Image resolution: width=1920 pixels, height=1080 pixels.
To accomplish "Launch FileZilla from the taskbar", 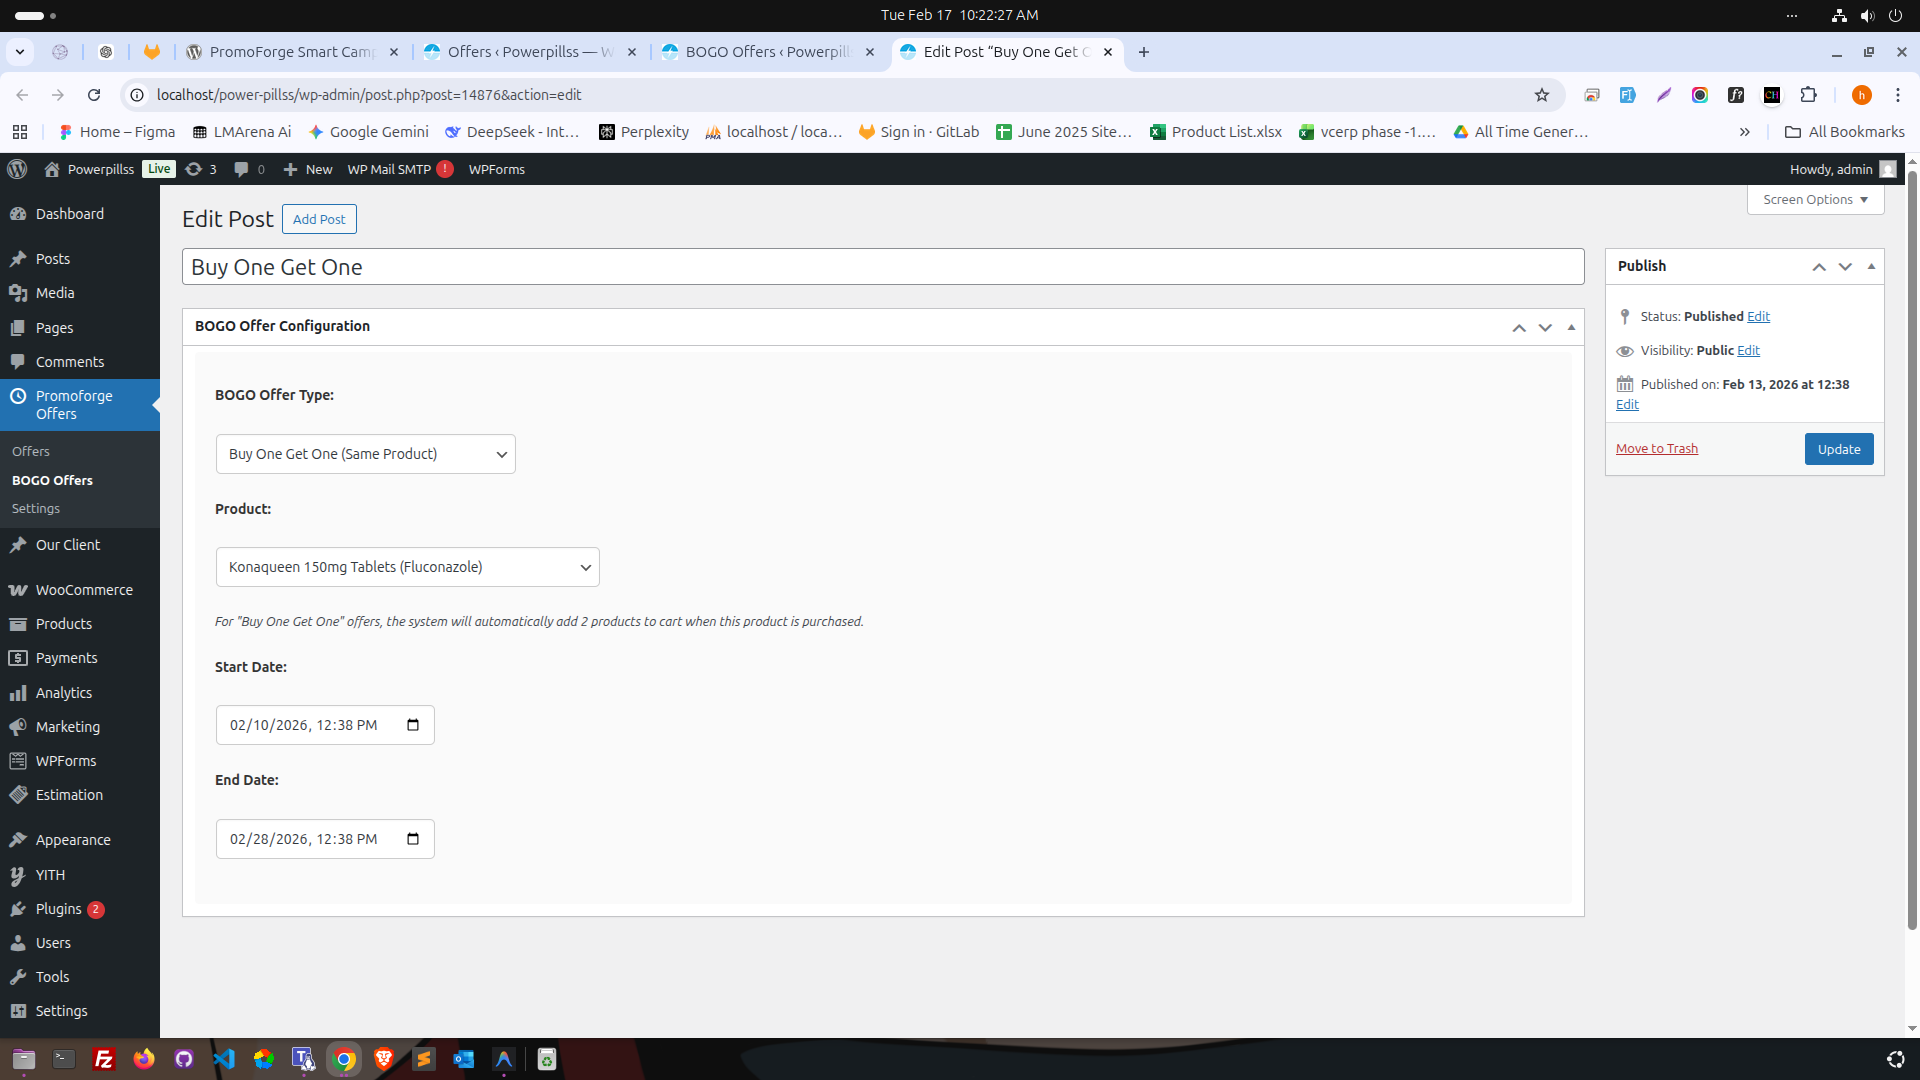I will [x=103, y=1059].
